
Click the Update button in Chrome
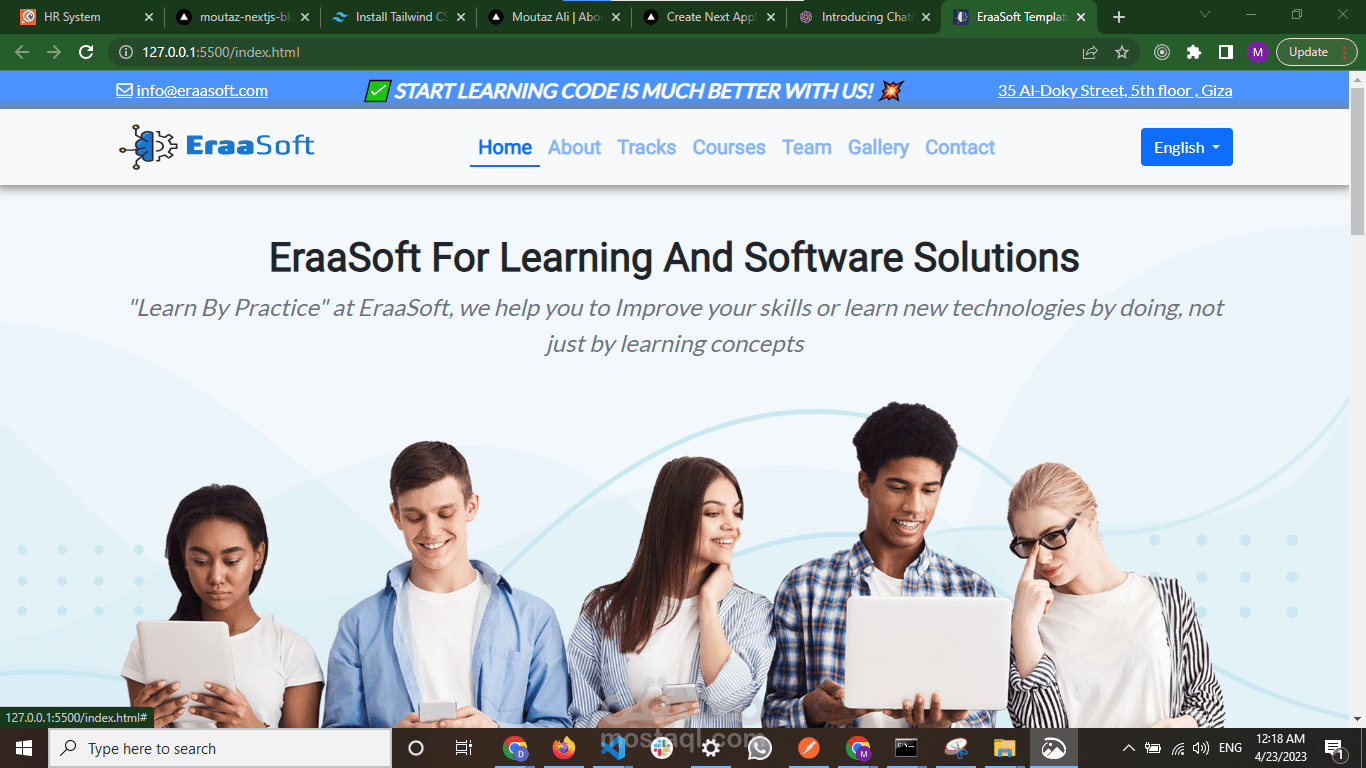(x=1315, y=52)
